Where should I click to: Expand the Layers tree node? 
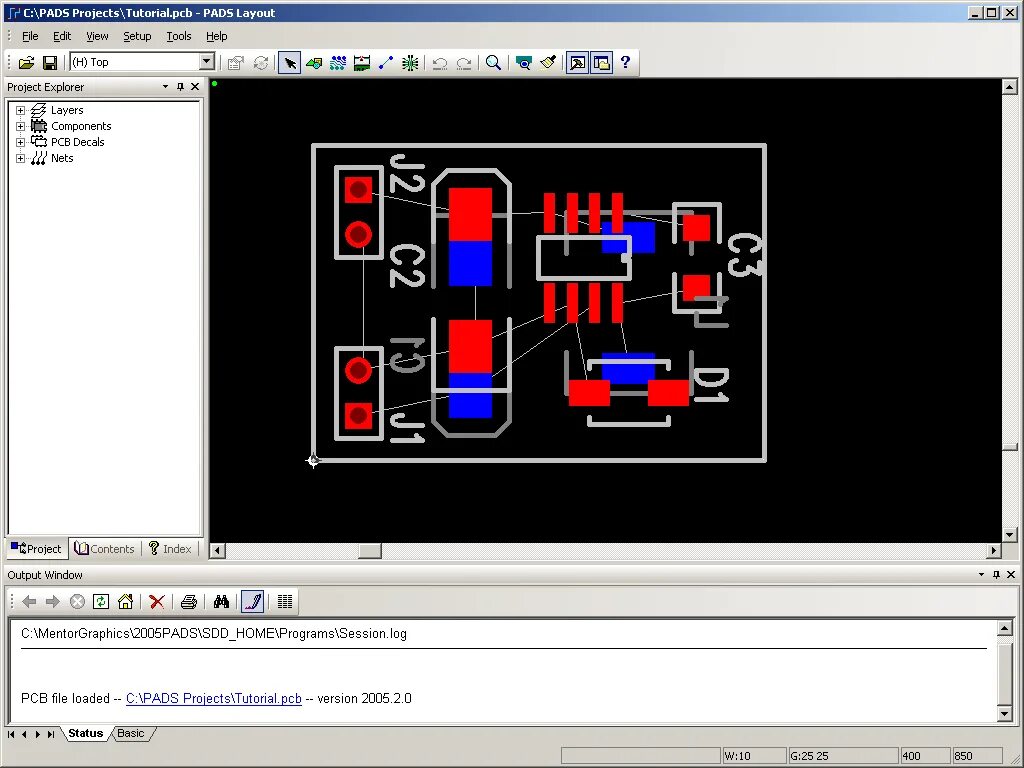click(x=20, y=110)
